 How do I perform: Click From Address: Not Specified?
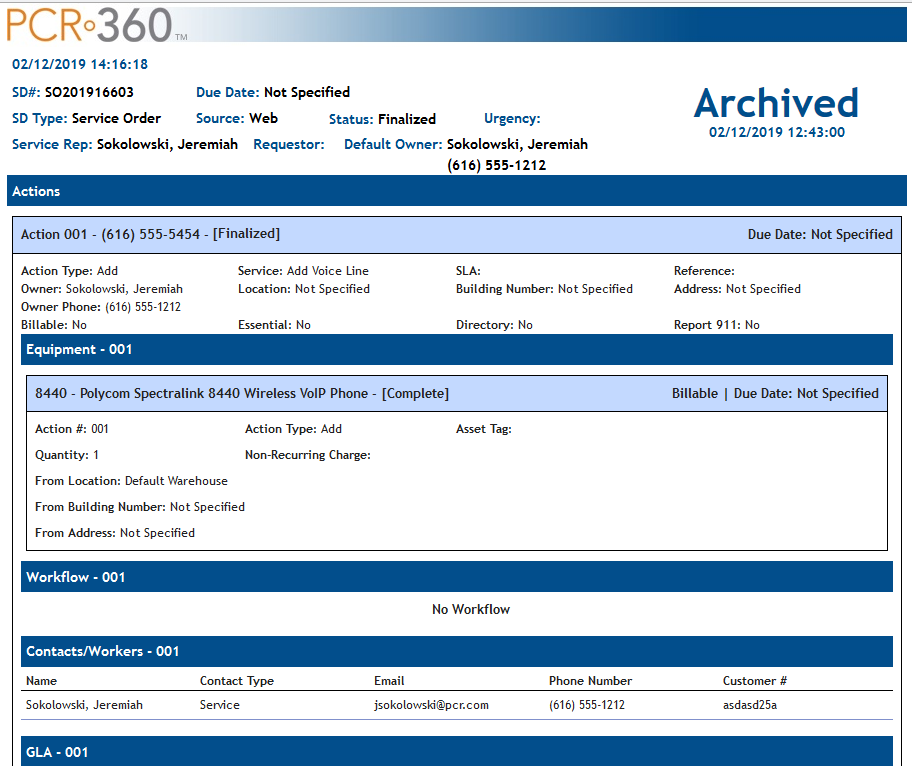(x=115, y=533)
